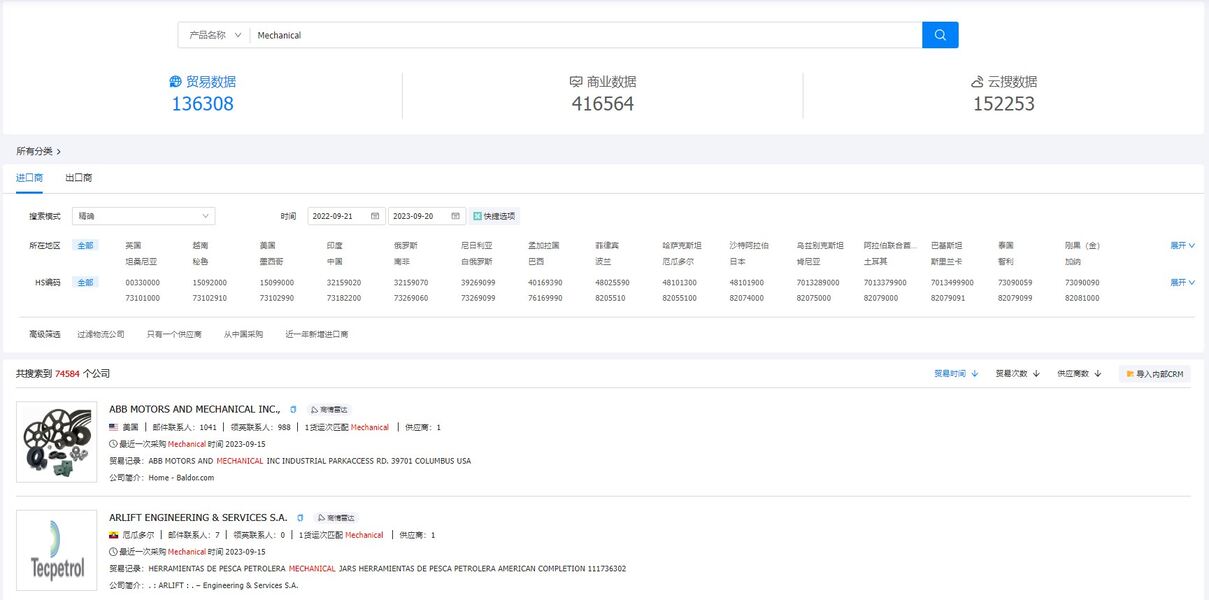
Task: Open 云搜数据 152253 results tab
Action: [1004, 93]
